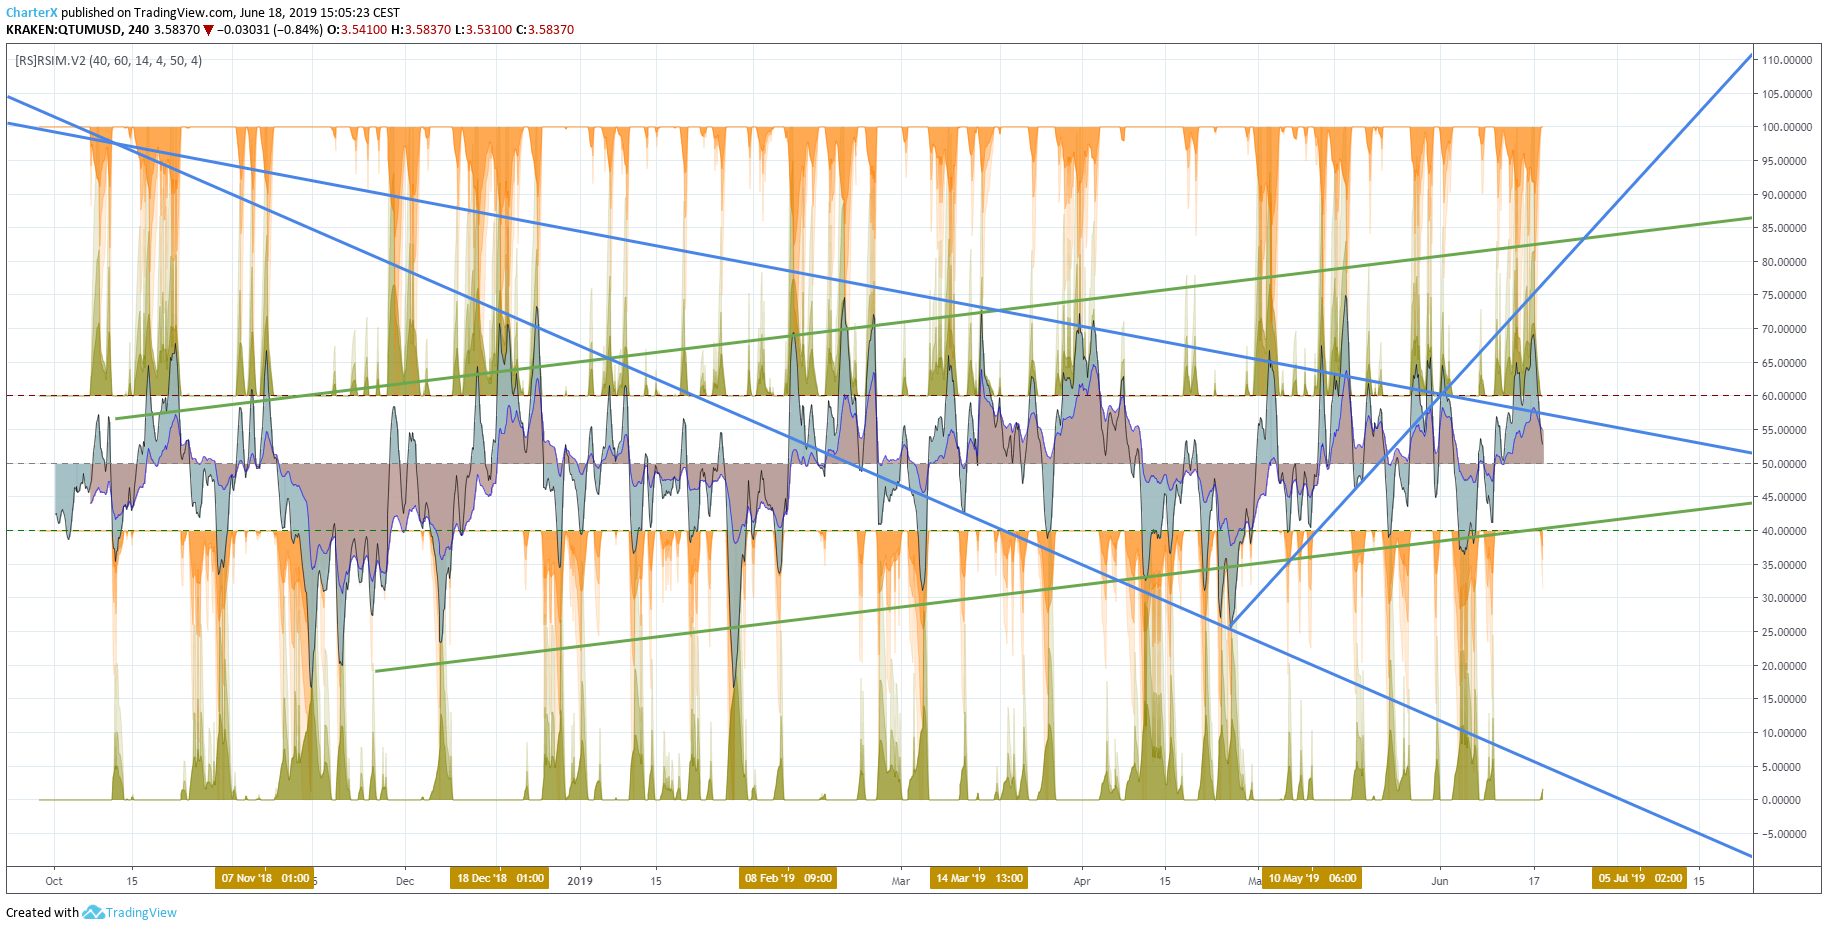Click the 60.00000 price axis label
Viewport: 1828px width, 930px height.
(1784, 396)
